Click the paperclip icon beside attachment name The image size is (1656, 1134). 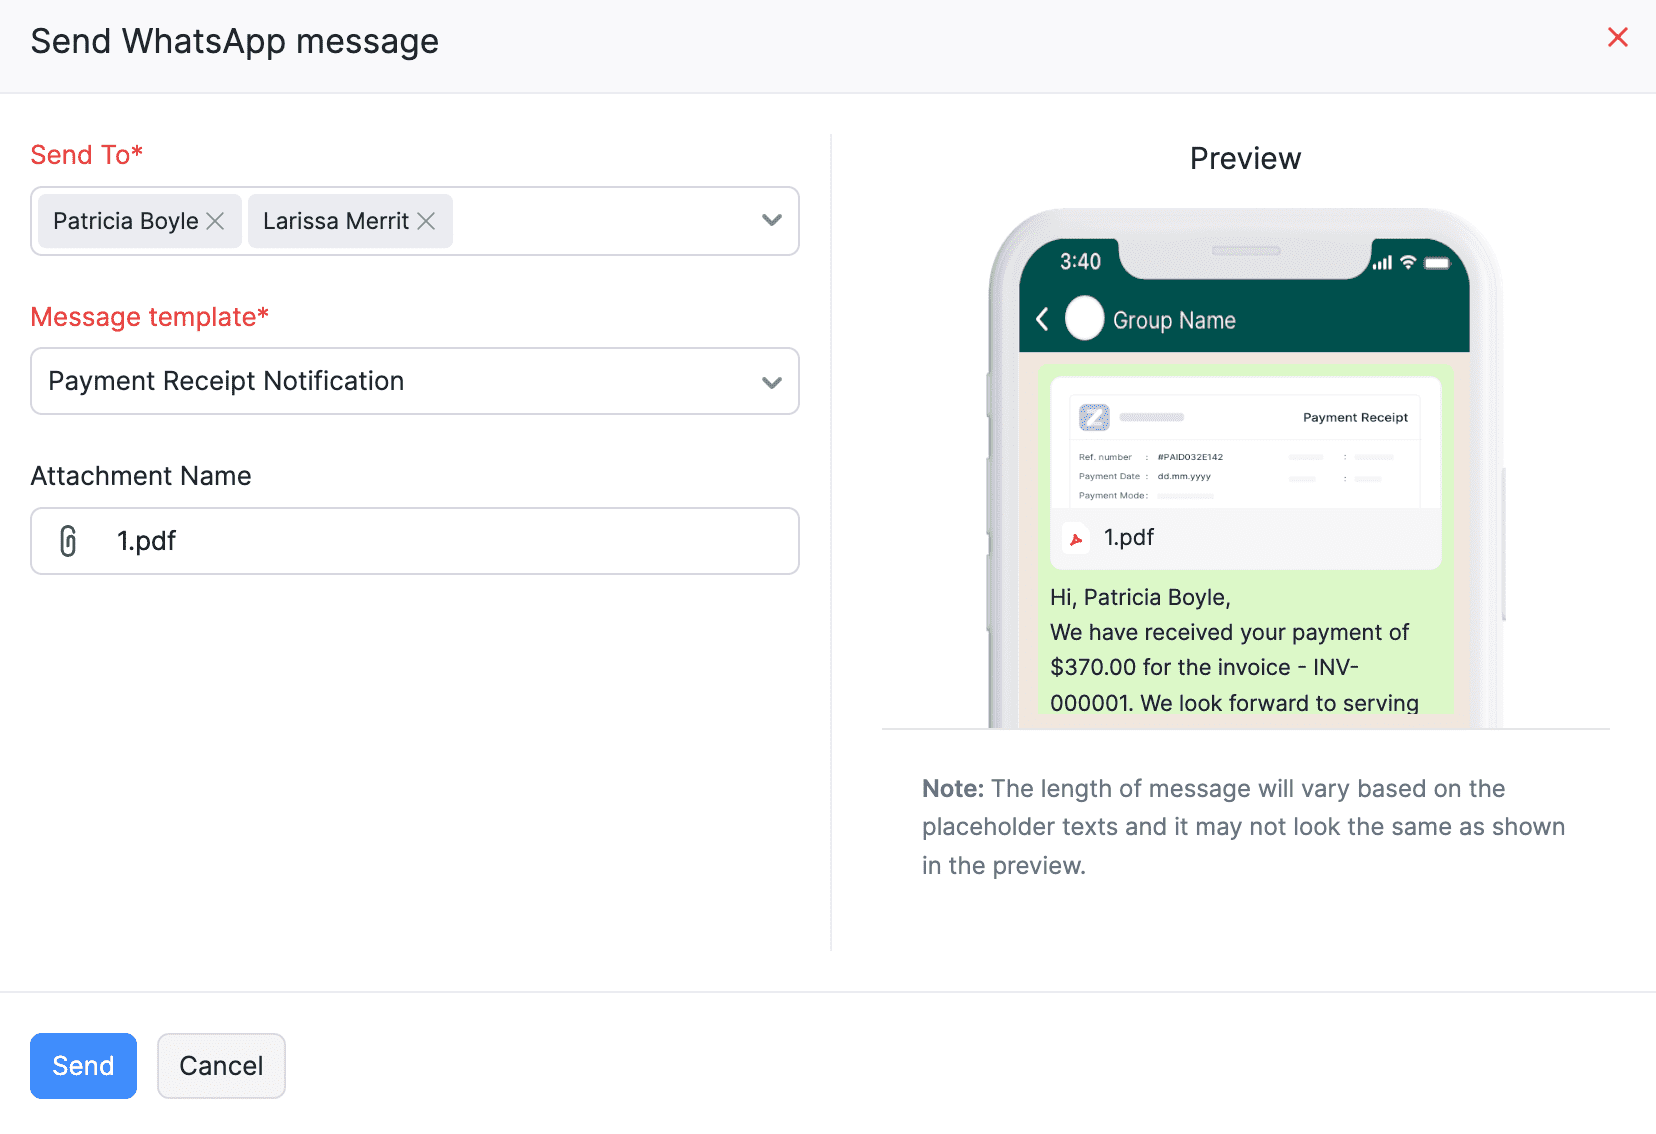coord(68,540)
